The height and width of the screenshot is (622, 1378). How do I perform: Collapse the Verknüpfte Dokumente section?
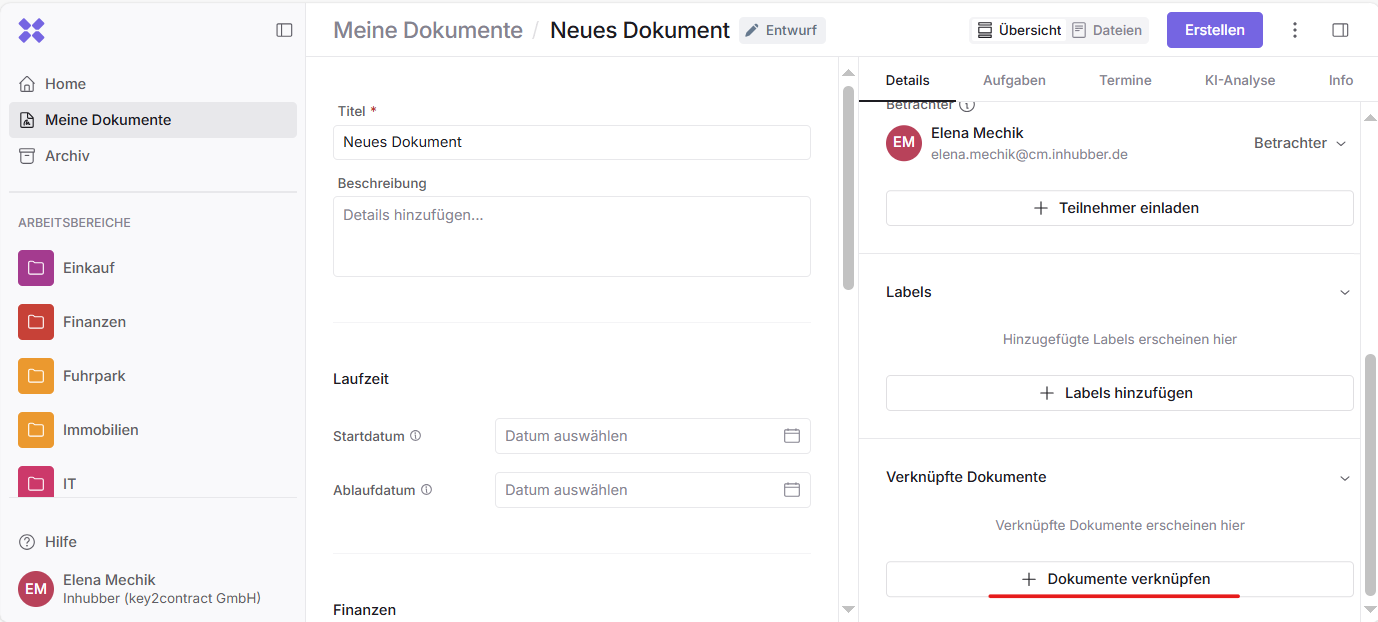(1345, 478)
